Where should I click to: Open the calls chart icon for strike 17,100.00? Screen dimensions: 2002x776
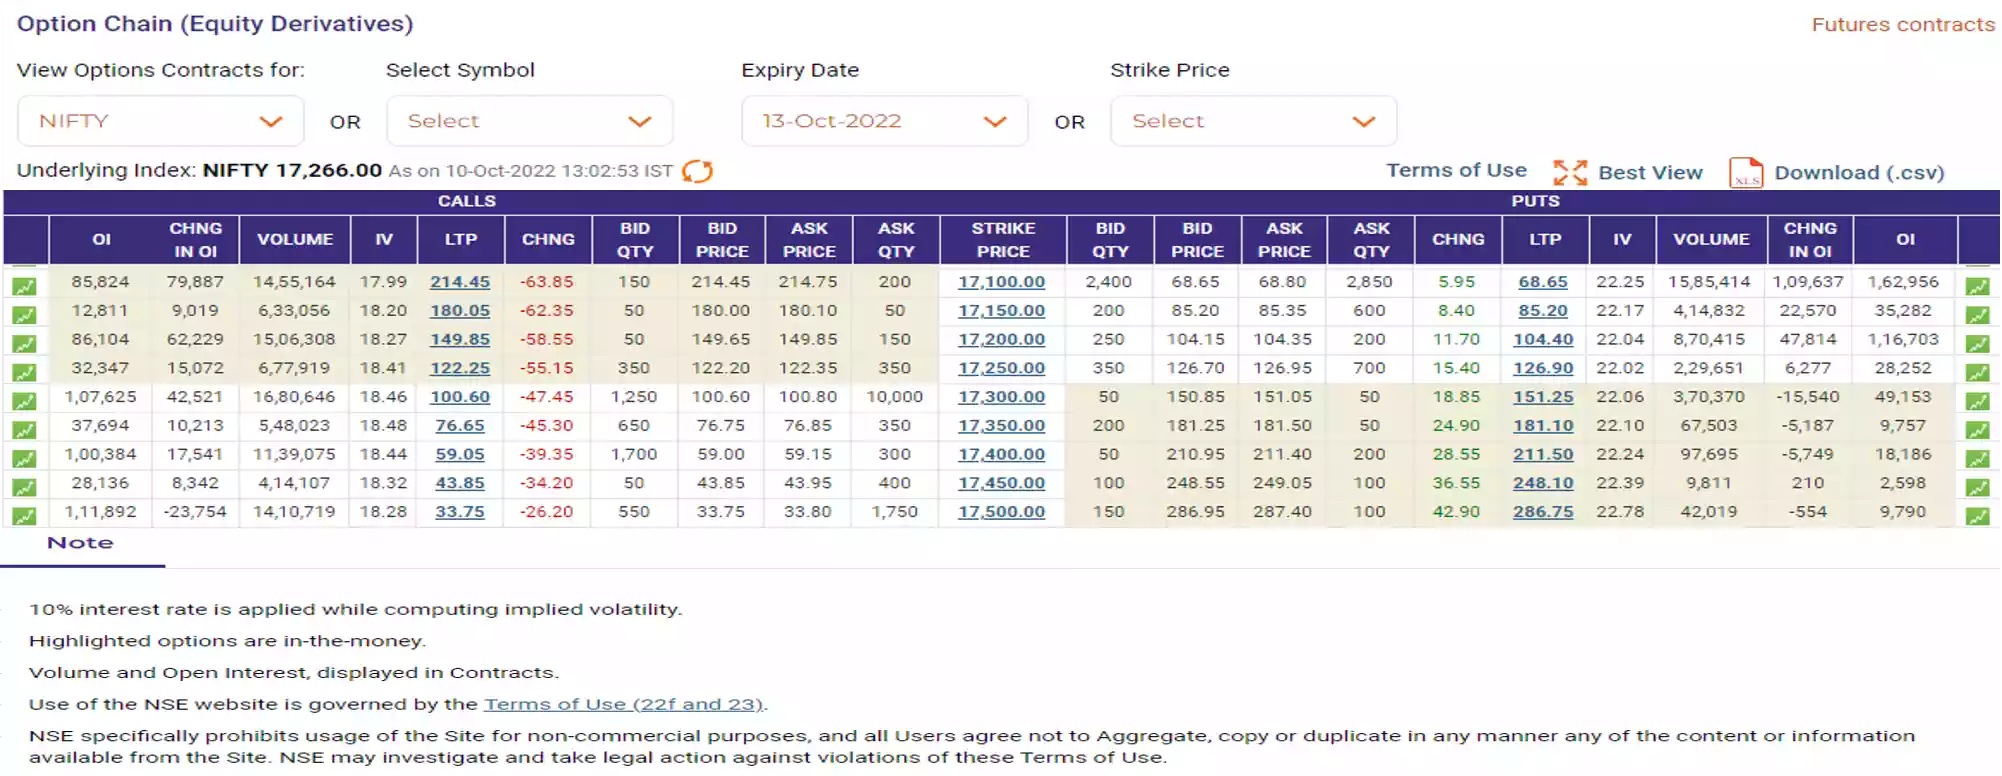pyautogui.click(x=24, y=286)
